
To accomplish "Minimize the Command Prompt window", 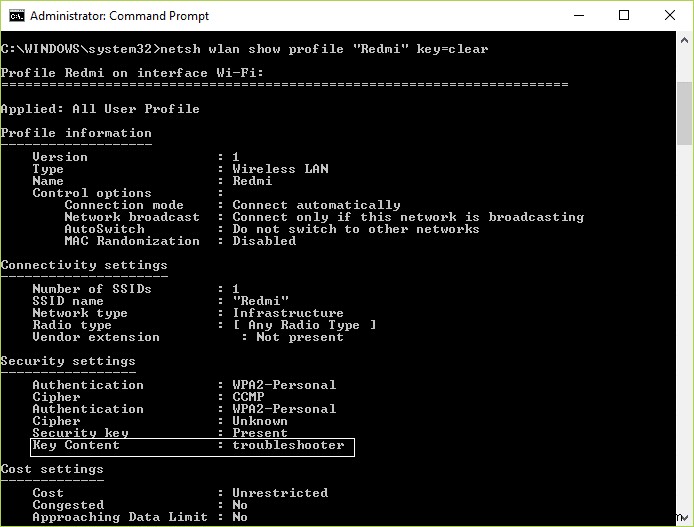I will tap(580, 16).
